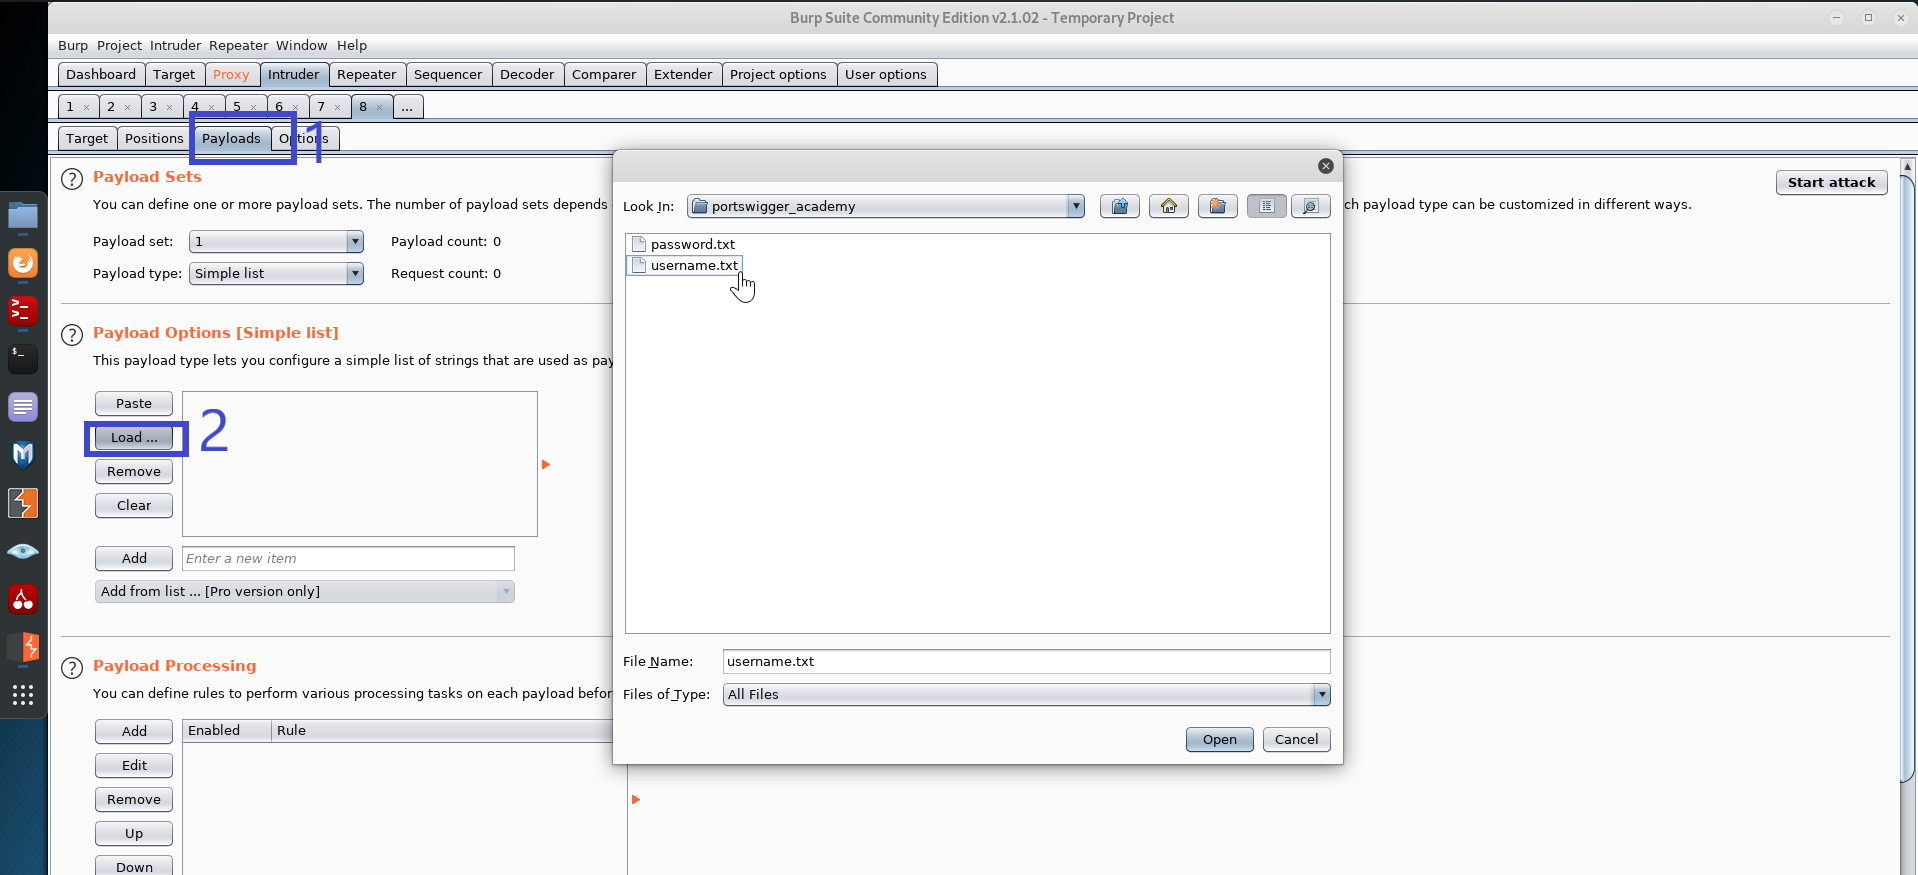Open the Burp menu
The height and width of the screenshot is (875, 1918).
point(73,46)
